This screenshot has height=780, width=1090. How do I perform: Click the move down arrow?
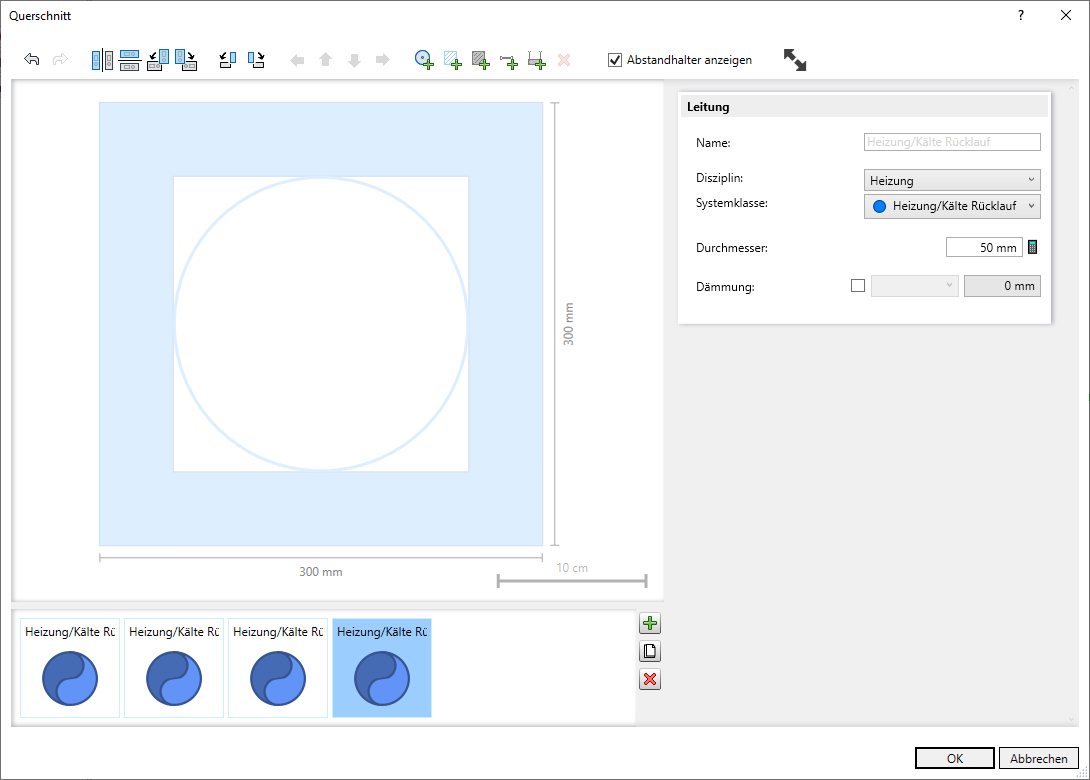point(355,60)
